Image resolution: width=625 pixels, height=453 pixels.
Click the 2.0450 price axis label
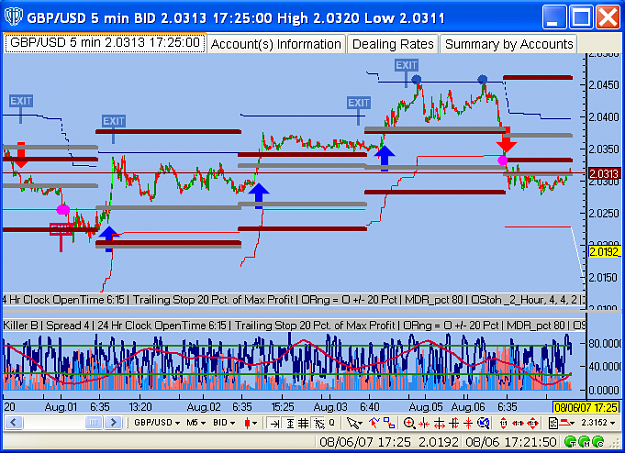604,85
